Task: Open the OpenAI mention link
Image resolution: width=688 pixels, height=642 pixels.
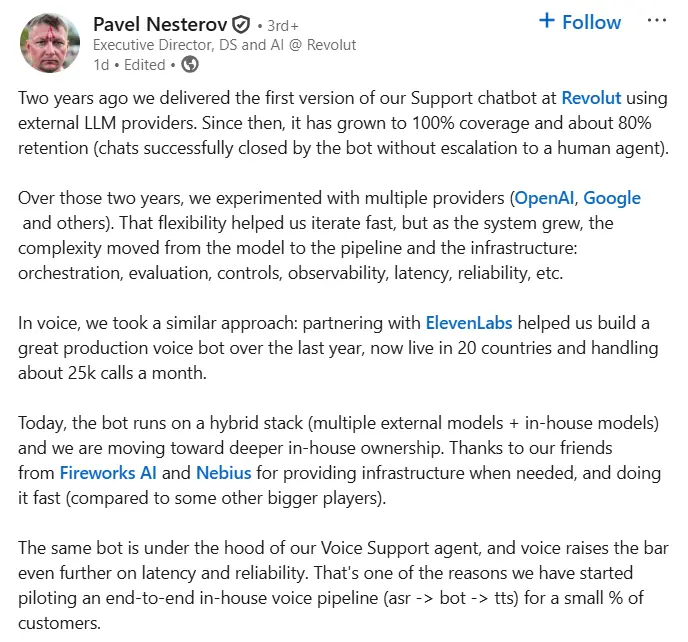Action: click(544, 198)
